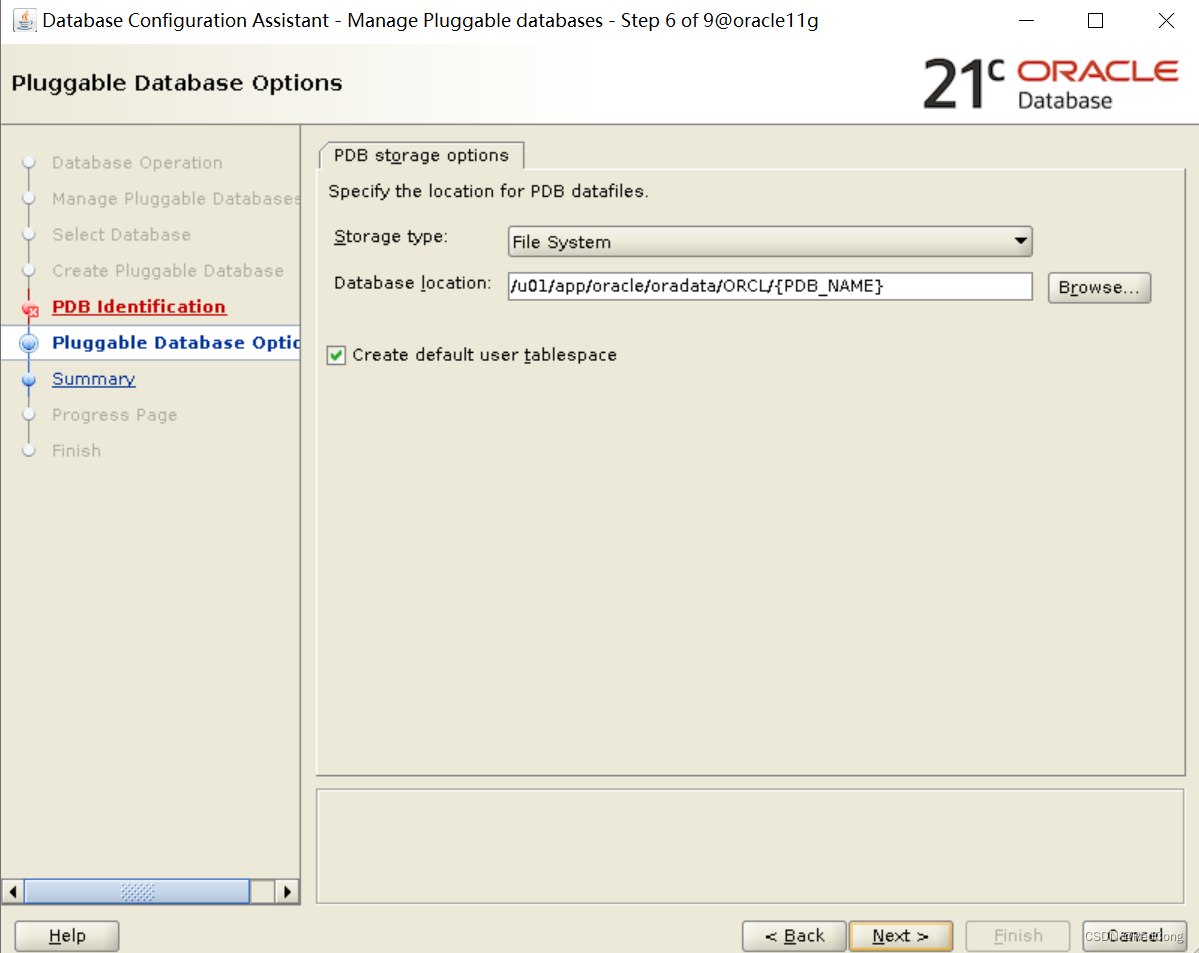This screenshot has height=953, width=1199.
Task: Toggle Create default user tablespace checkbox
Action: pos(336,355)
